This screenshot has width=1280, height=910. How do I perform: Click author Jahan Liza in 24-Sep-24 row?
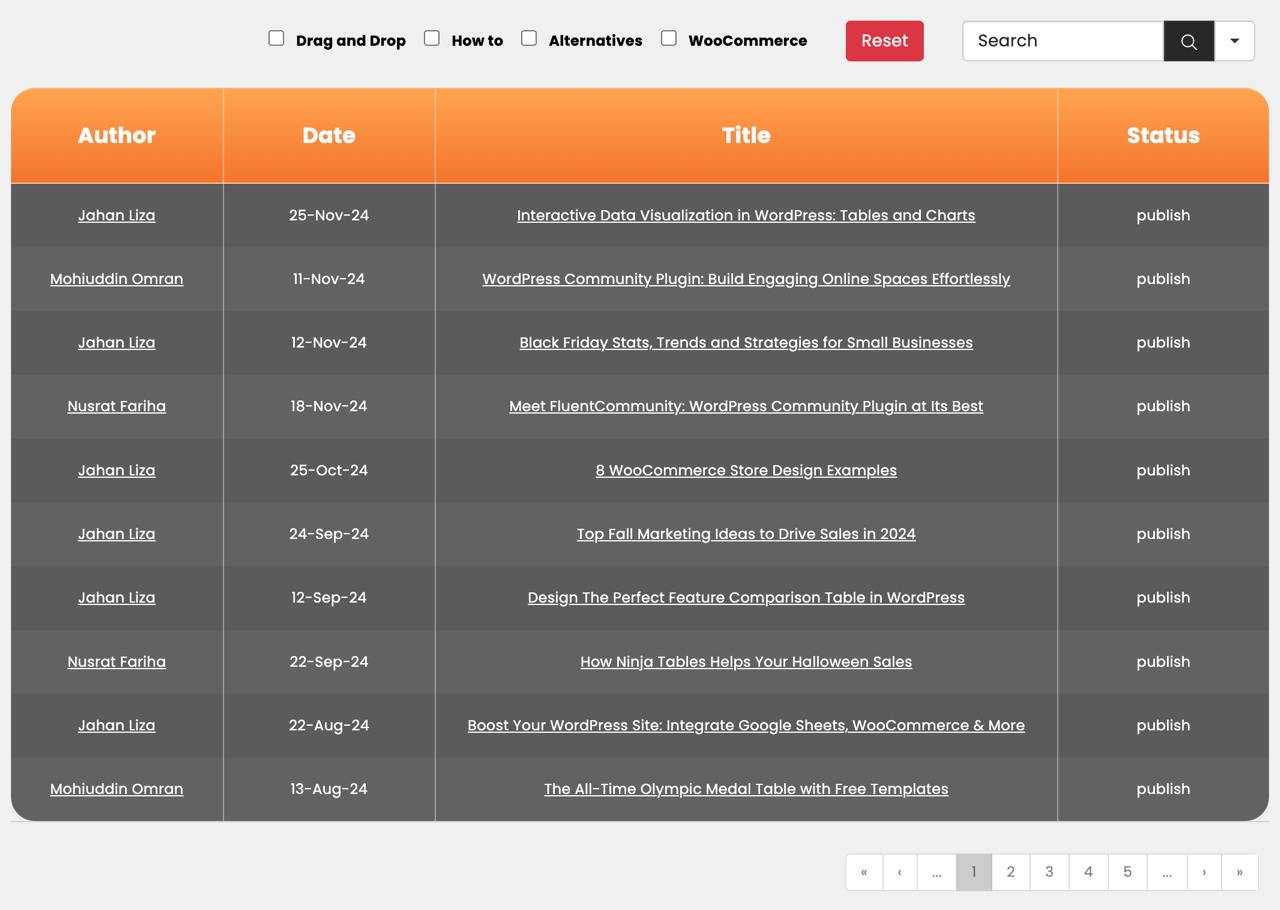click(117, 534)
